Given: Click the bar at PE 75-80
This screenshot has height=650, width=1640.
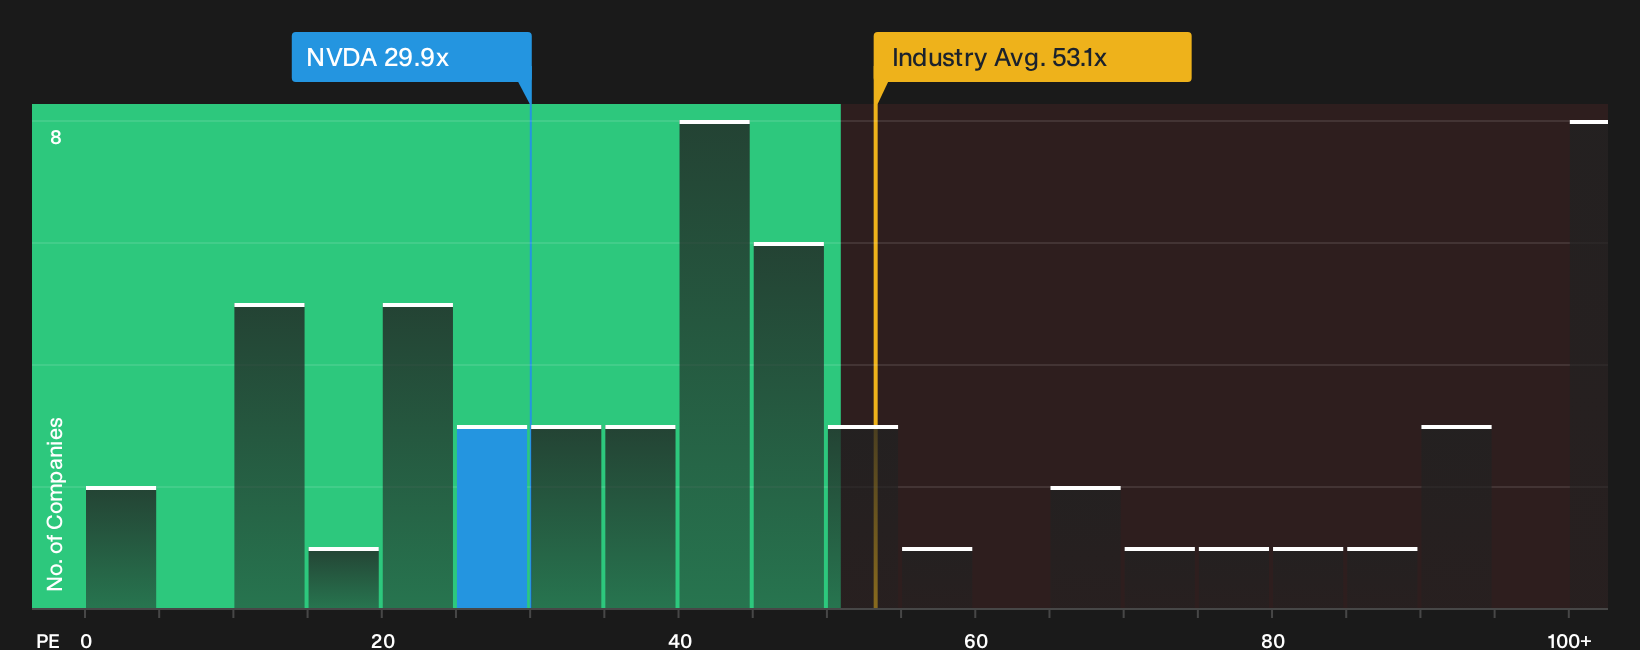Looking at the screenshot, I should pos(1234,578).
